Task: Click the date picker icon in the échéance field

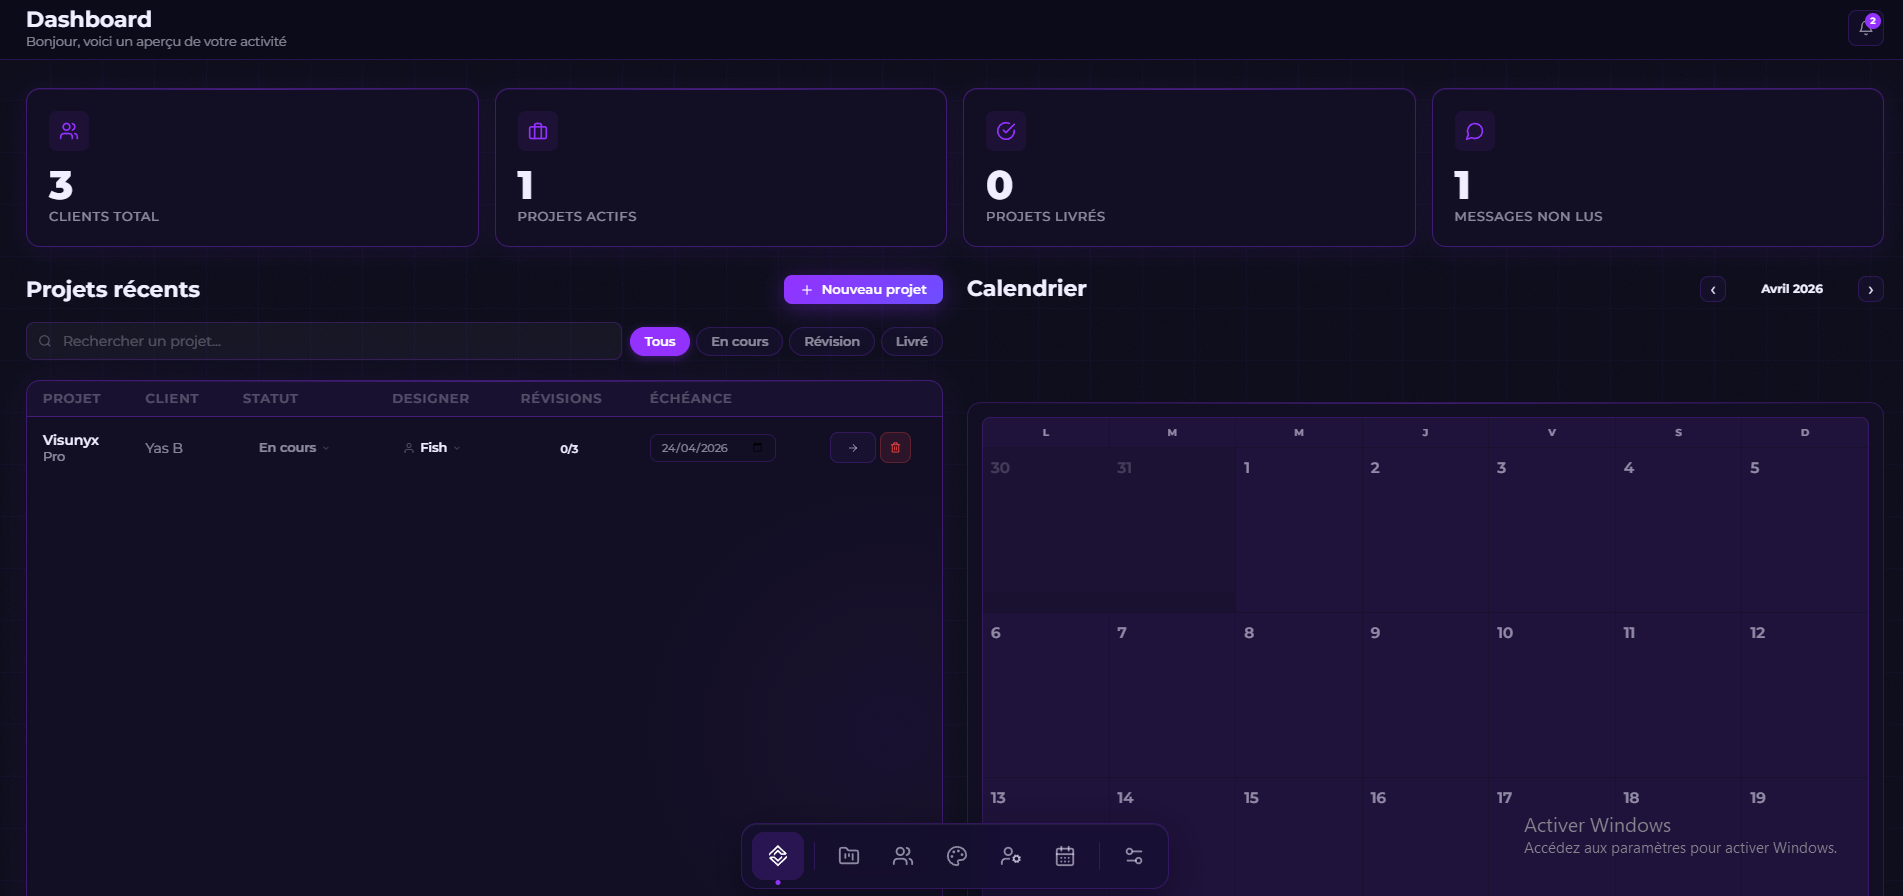Action: click(x=757, y=447)
